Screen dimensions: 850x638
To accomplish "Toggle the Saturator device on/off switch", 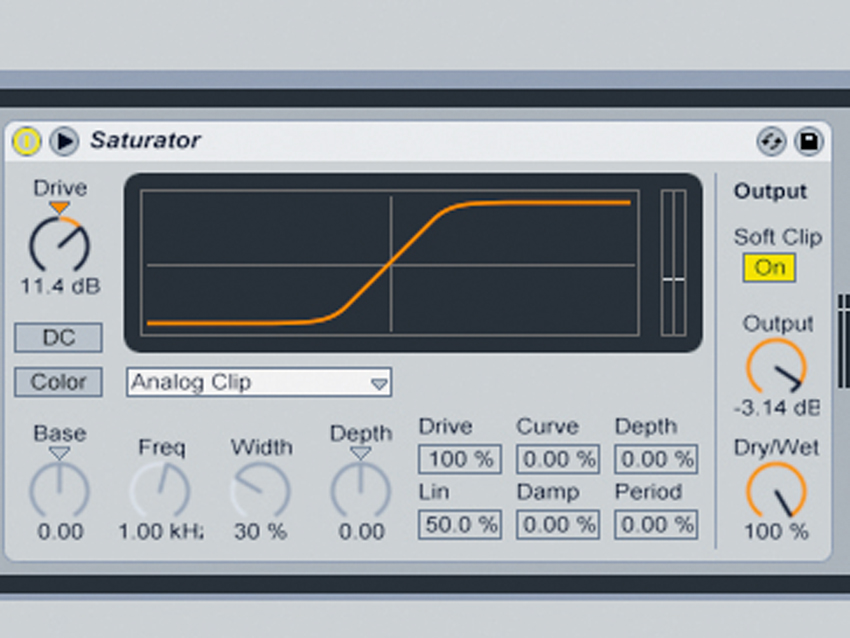I will pos(27,142).
